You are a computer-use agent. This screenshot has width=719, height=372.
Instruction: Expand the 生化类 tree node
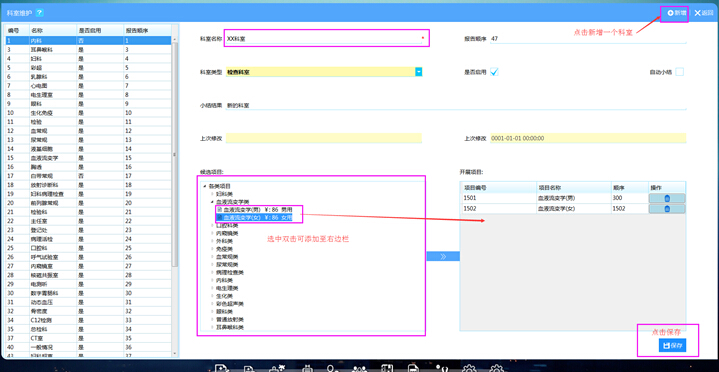pyautogui.click(x=212, y=295)
